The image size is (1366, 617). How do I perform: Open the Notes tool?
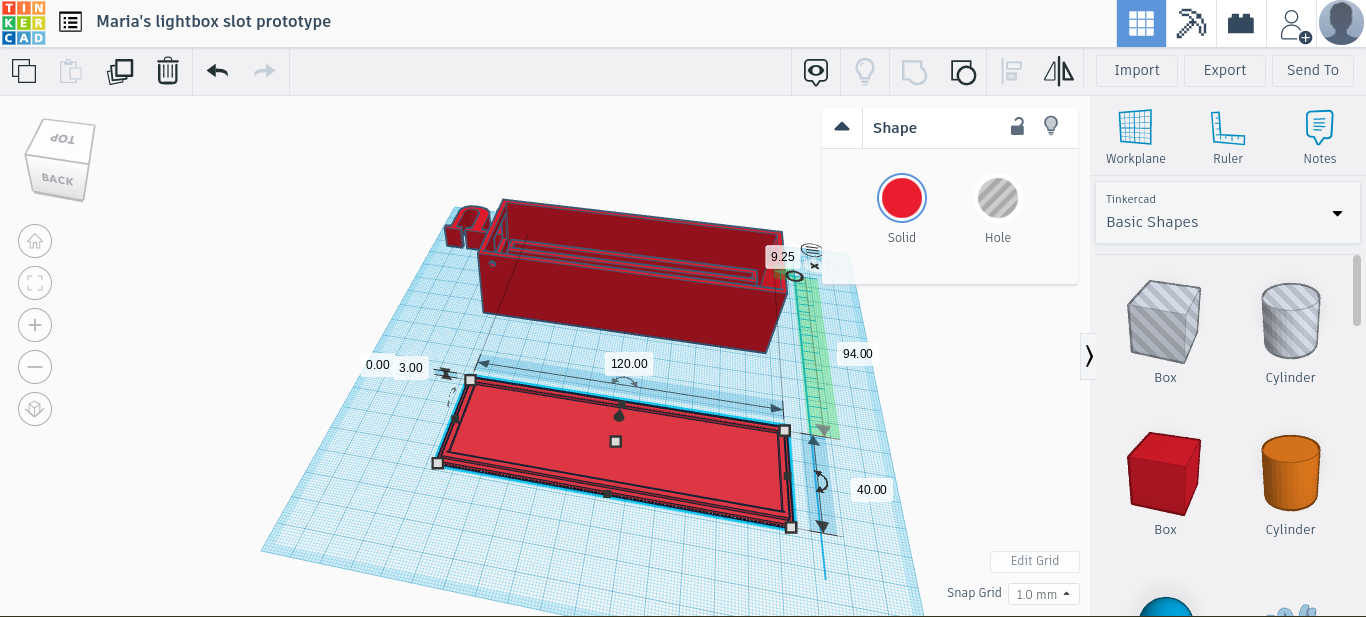click(1320, 137)
